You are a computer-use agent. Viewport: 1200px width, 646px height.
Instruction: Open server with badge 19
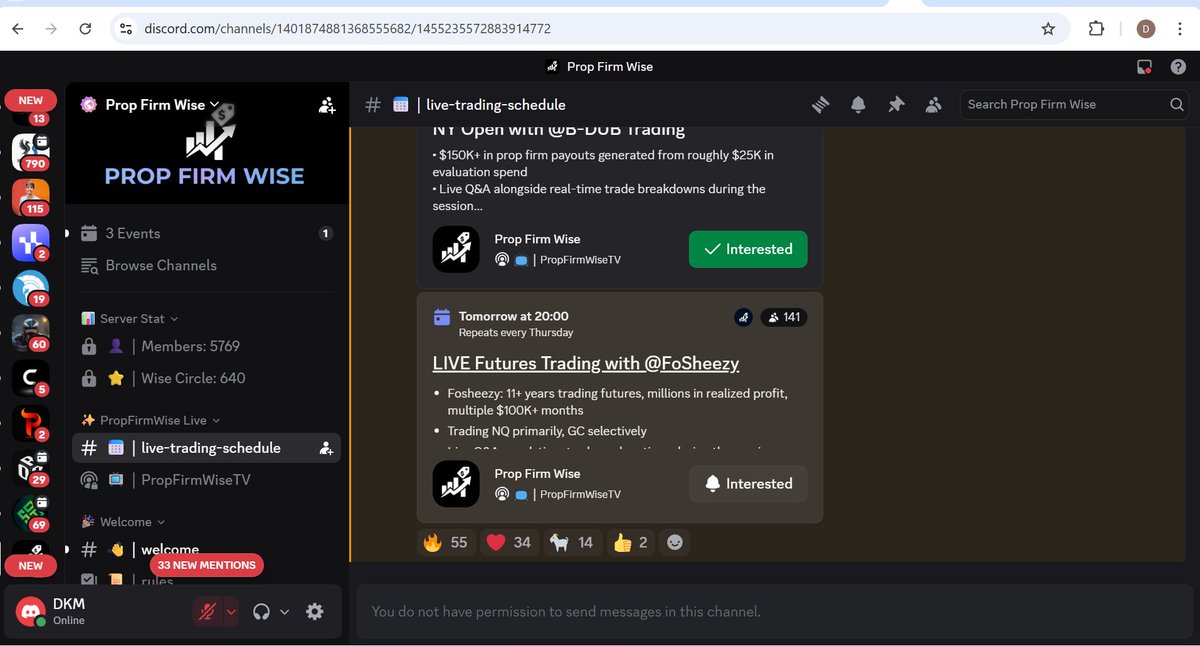(x=30, y=288)
